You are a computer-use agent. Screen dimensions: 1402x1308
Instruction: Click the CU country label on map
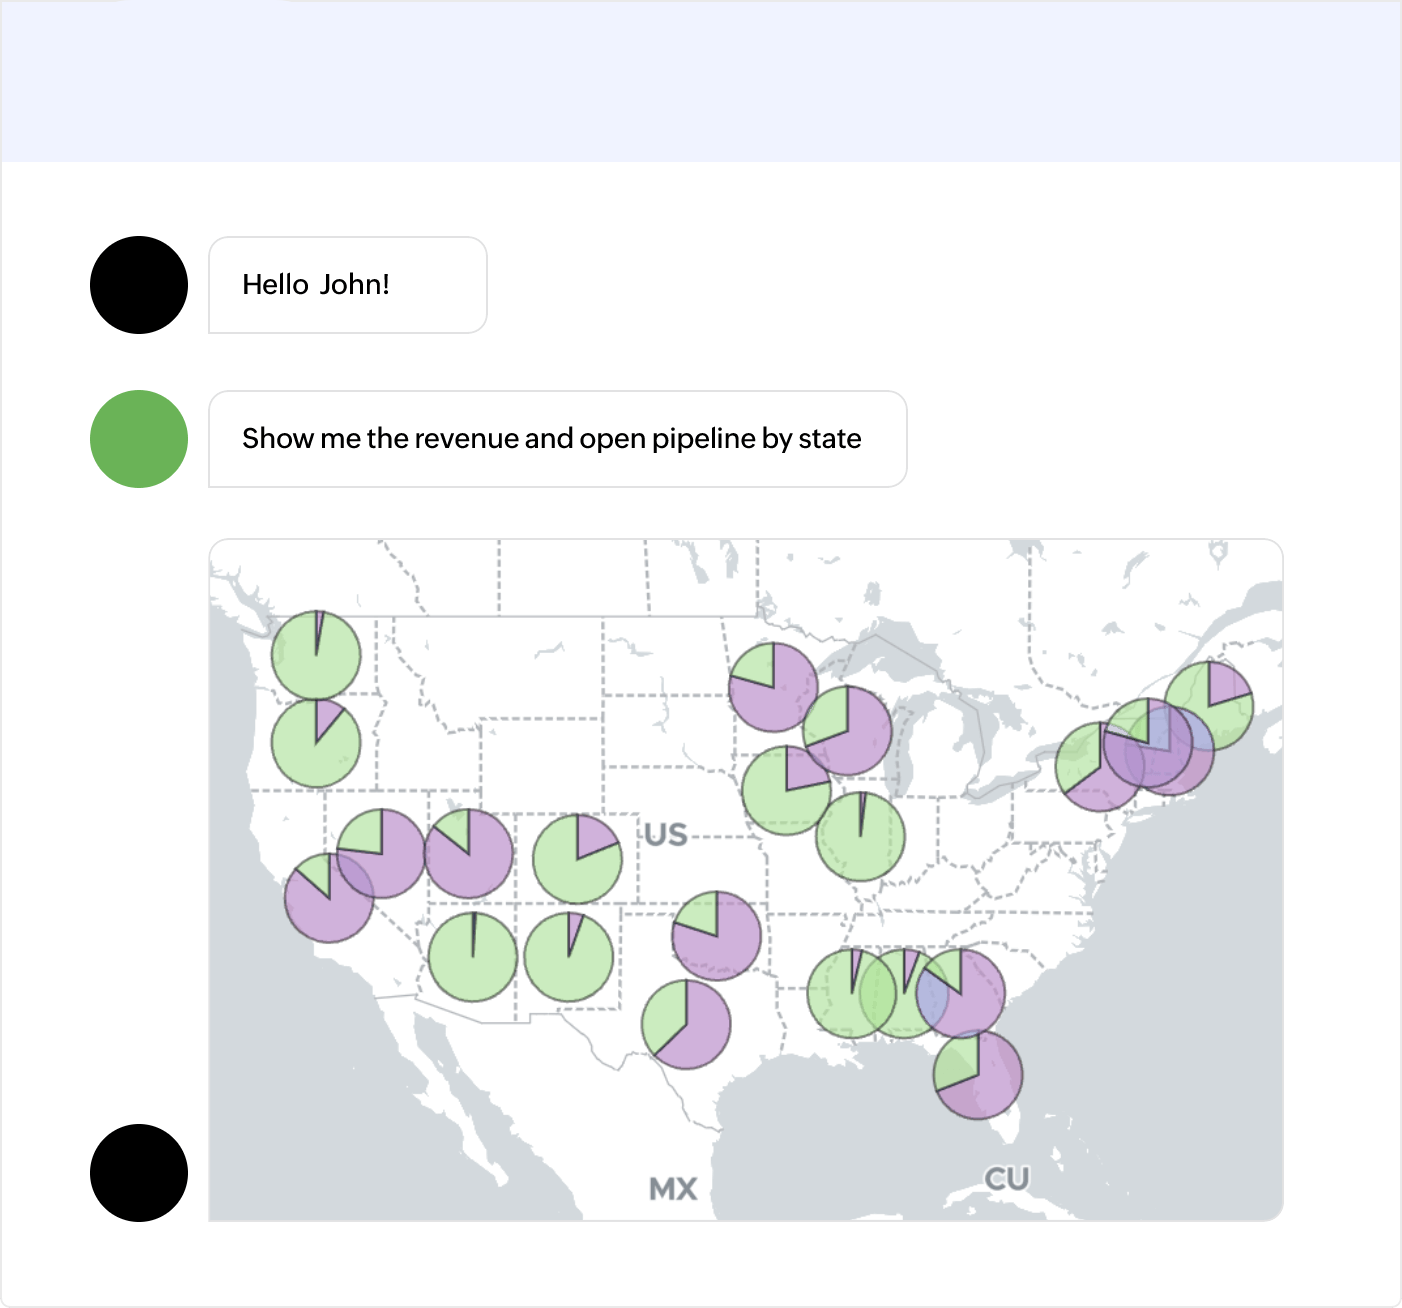point(1006,1179)
